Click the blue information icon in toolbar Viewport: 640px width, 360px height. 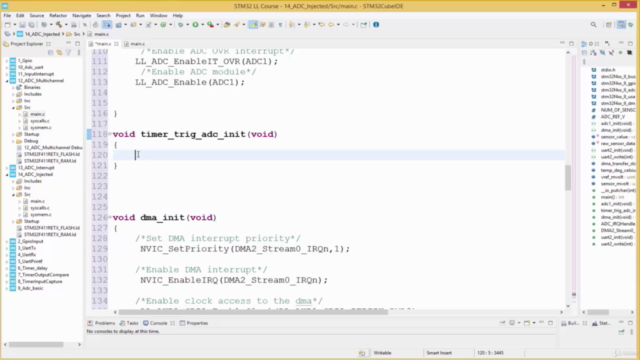(x=376, y=24)
